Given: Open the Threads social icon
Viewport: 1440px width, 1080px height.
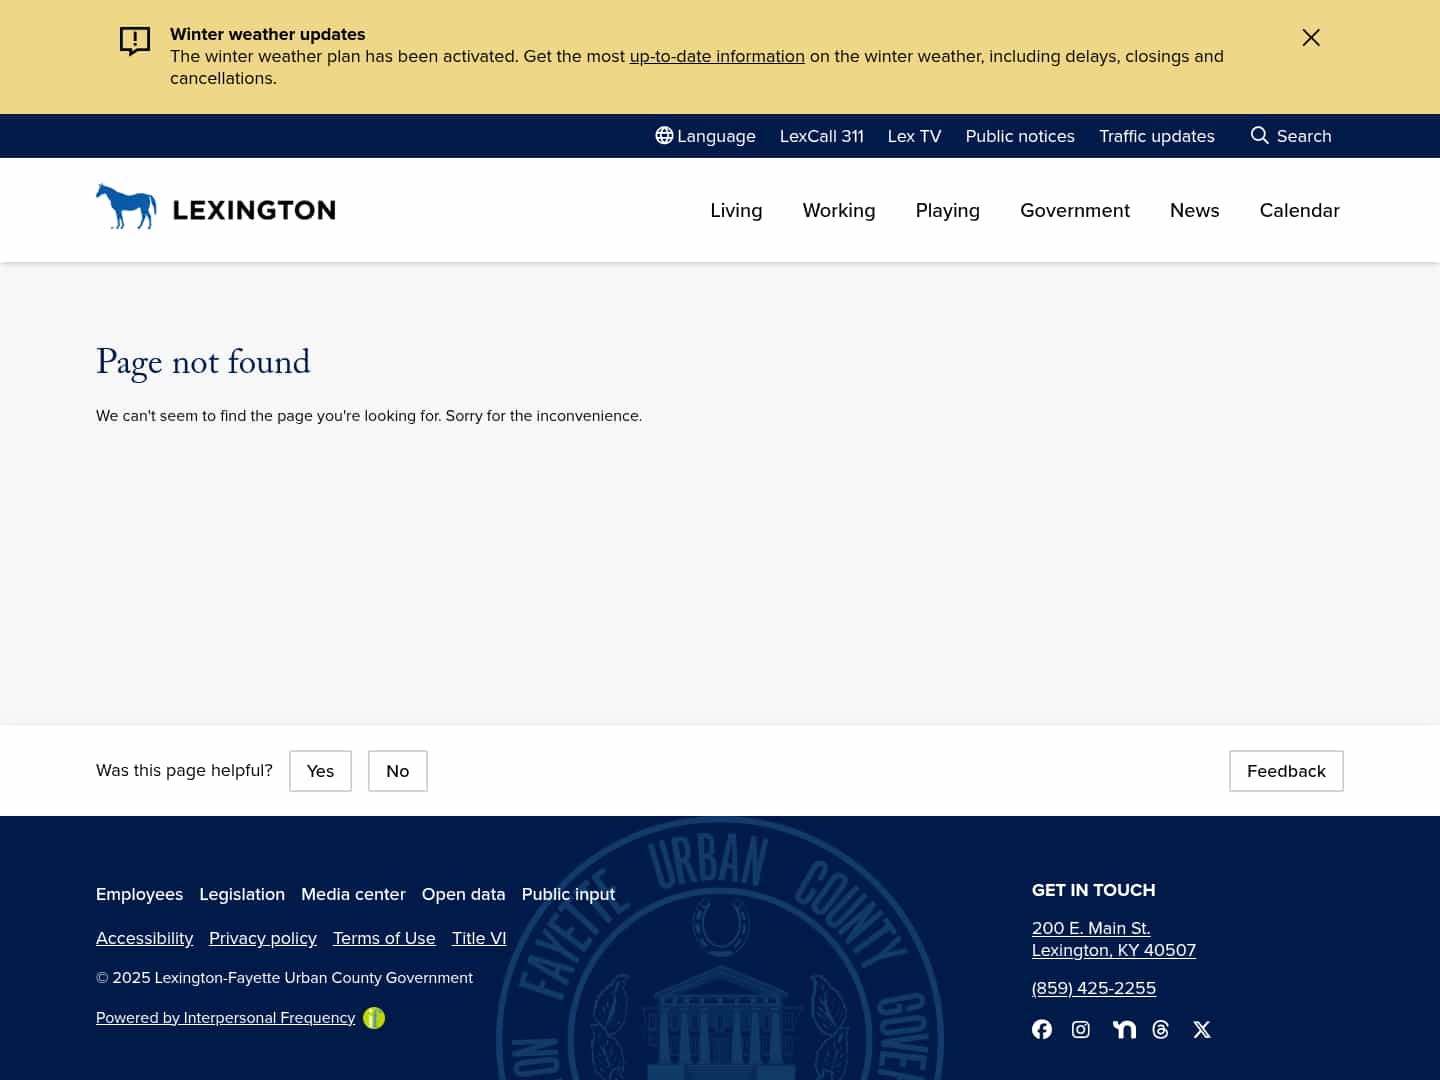Looking at the screenshot, I should click(1161, 1029).
